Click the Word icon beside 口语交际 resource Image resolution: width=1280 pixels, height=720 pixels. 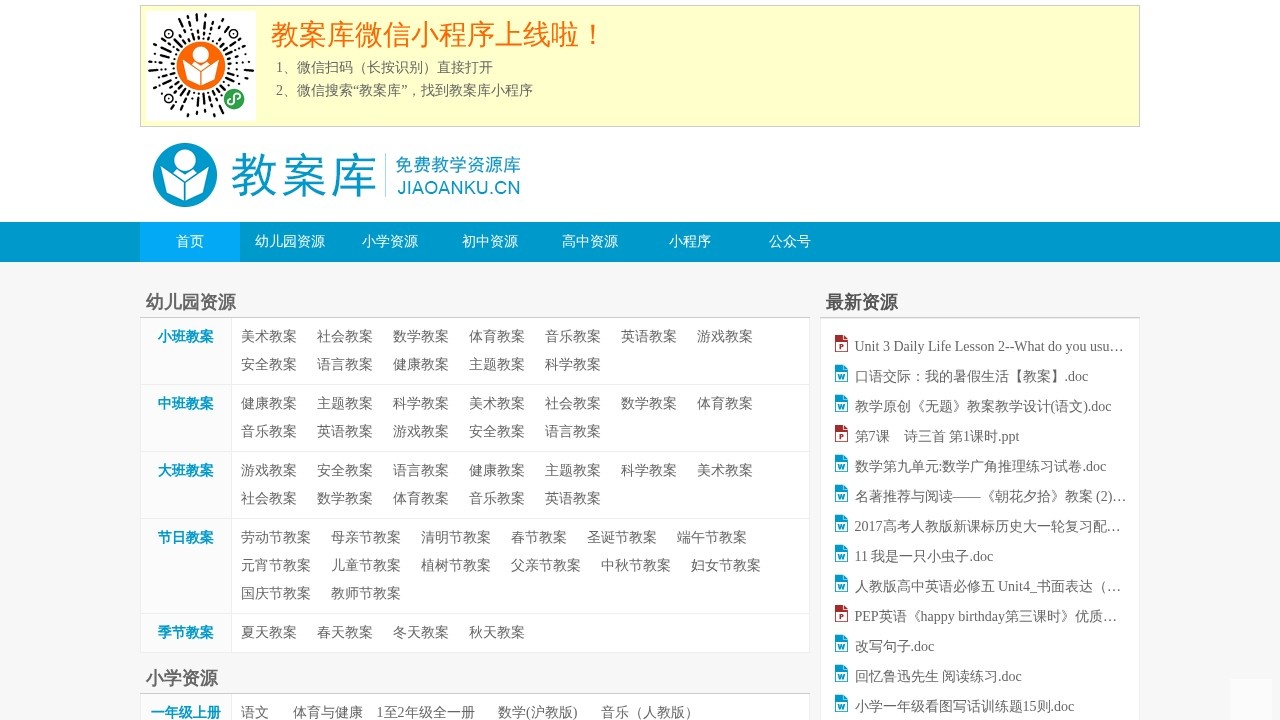pyautogui.click(x=840, y=373)
